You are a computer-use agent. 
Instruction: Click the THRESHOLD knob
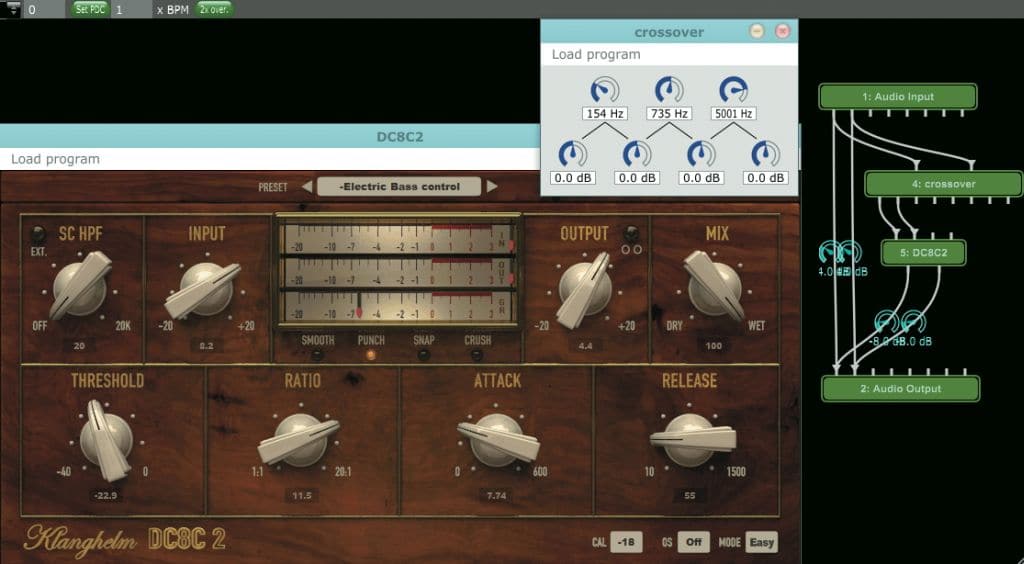click(107, 440)
